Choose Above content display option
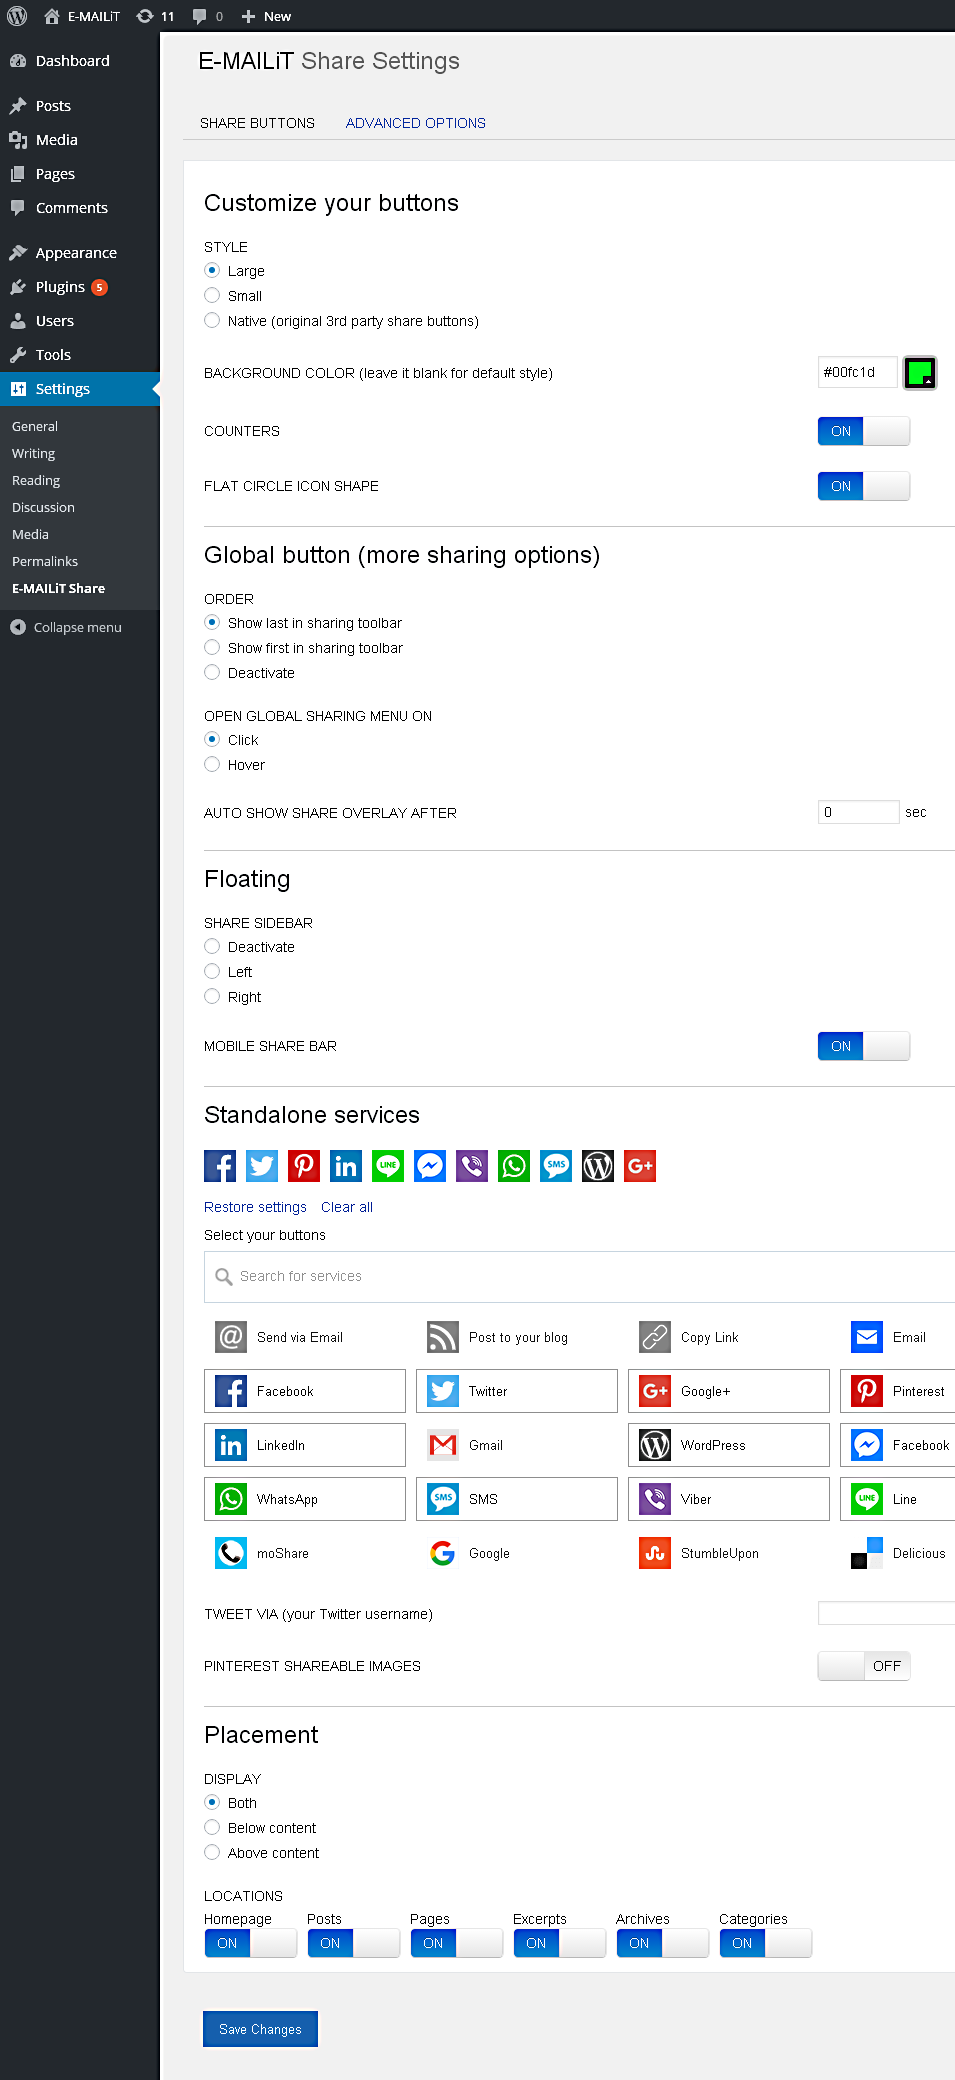955x2080 pixels. pyautogui.click(x=212, y=1852)
